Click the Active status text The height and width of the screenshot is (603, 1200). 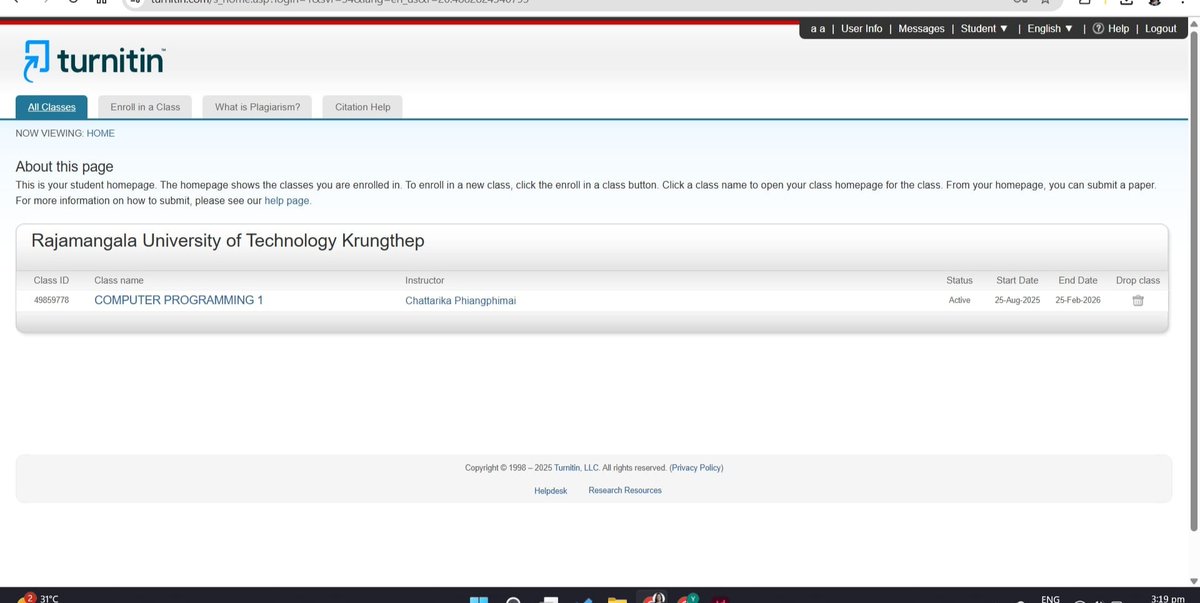click(959, 300)
